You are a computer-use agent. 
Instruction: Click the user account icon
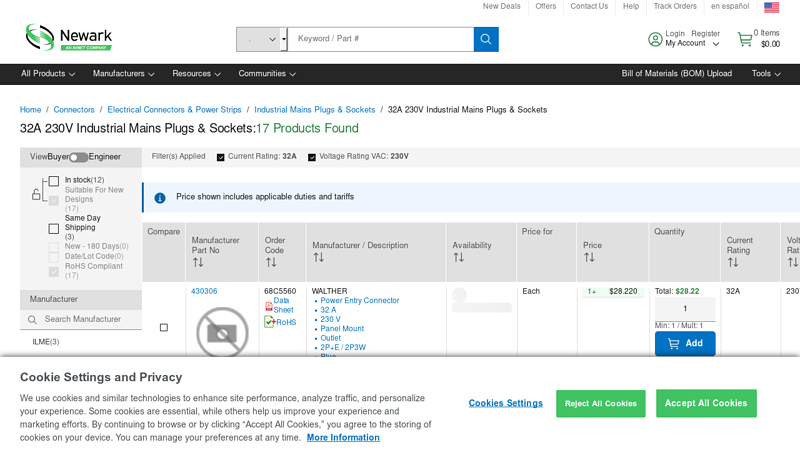pyautogui.click(x=655, y=39)
